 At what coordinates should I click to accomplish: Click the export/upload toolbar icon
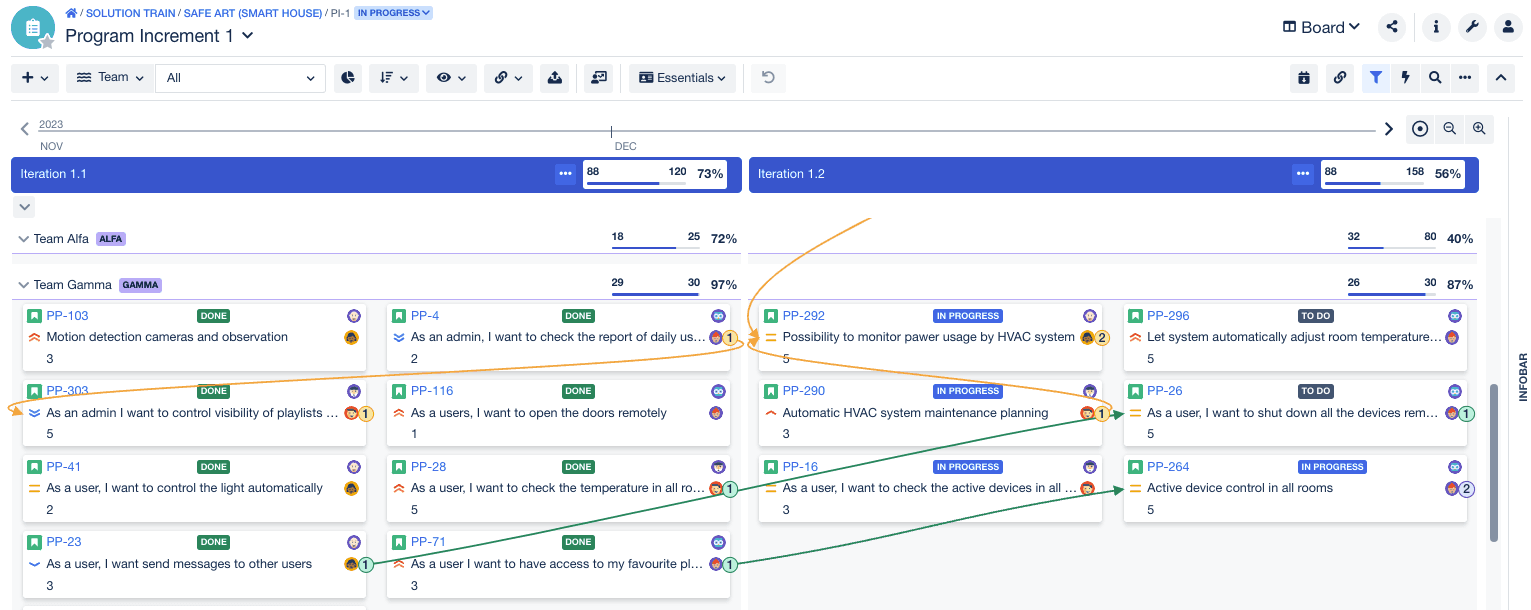coord(555,78)
